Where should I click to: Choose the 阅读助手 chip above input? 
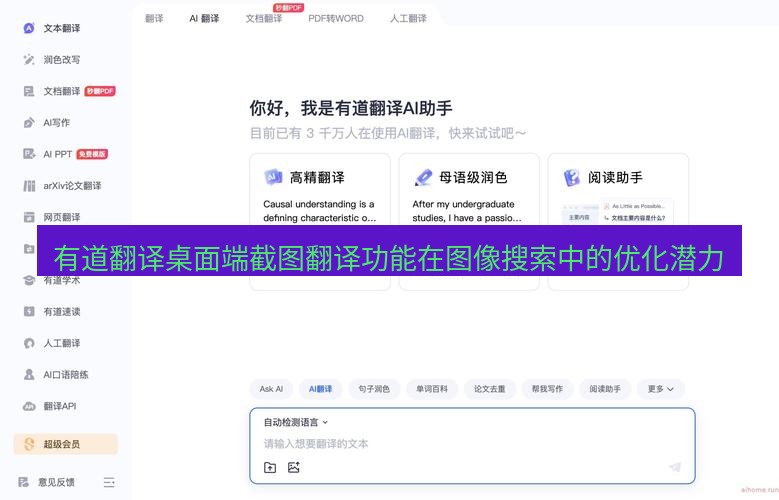tap(605, 389)
